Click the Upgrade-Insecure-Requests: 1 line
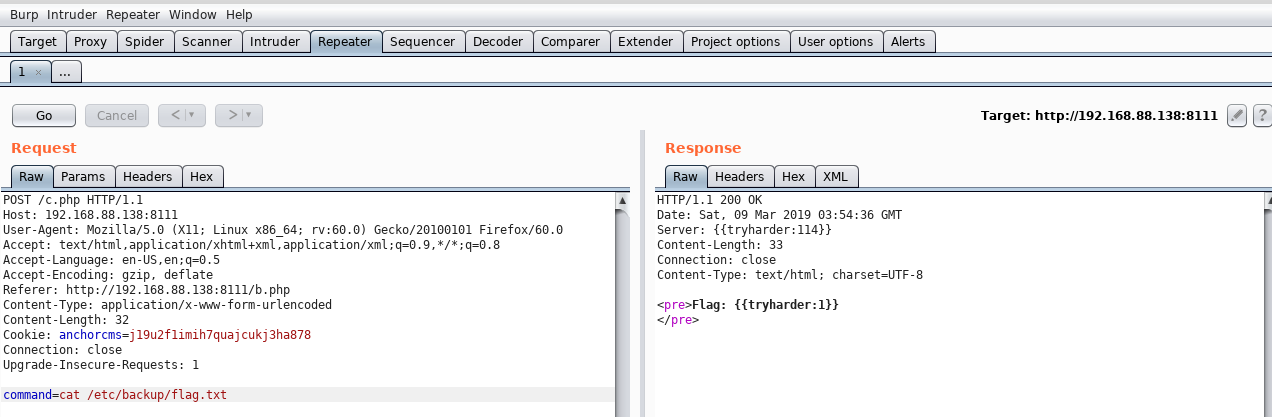Screen dimensions: 1272x417 tap(101, 365)
